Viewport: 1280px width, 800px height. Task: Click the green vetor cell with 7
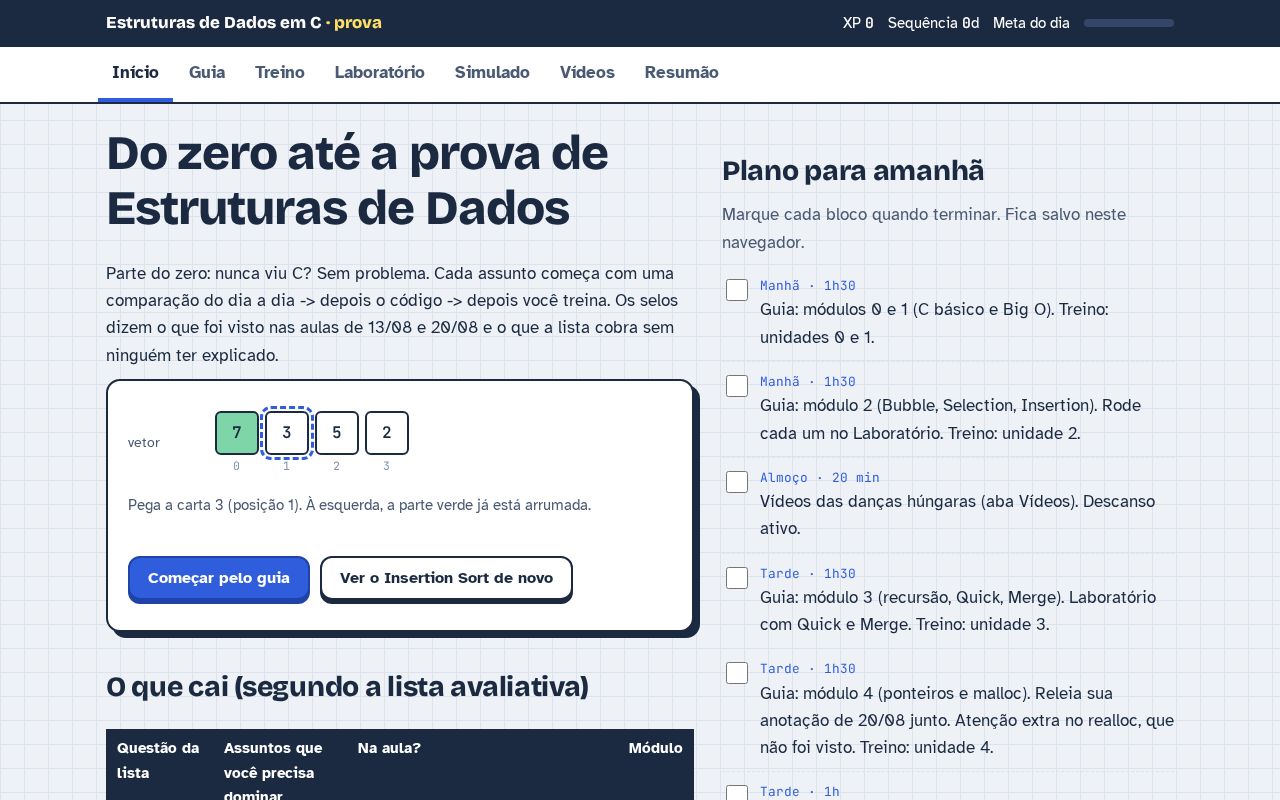(237, 433)
